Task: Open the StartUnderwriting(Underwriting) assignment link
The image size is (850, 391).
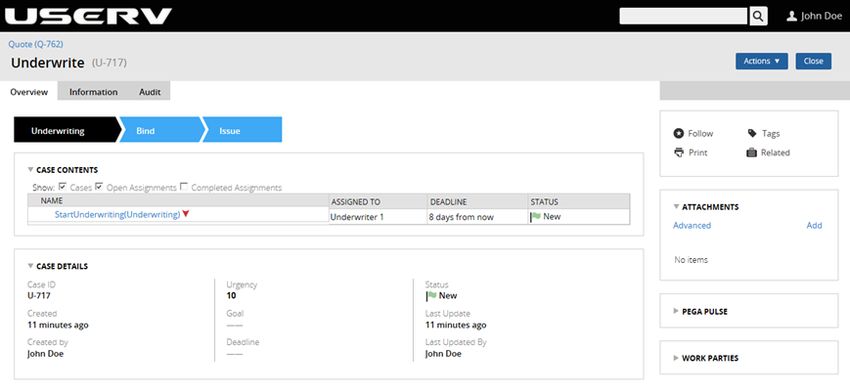Action: (x=117, y=215)
